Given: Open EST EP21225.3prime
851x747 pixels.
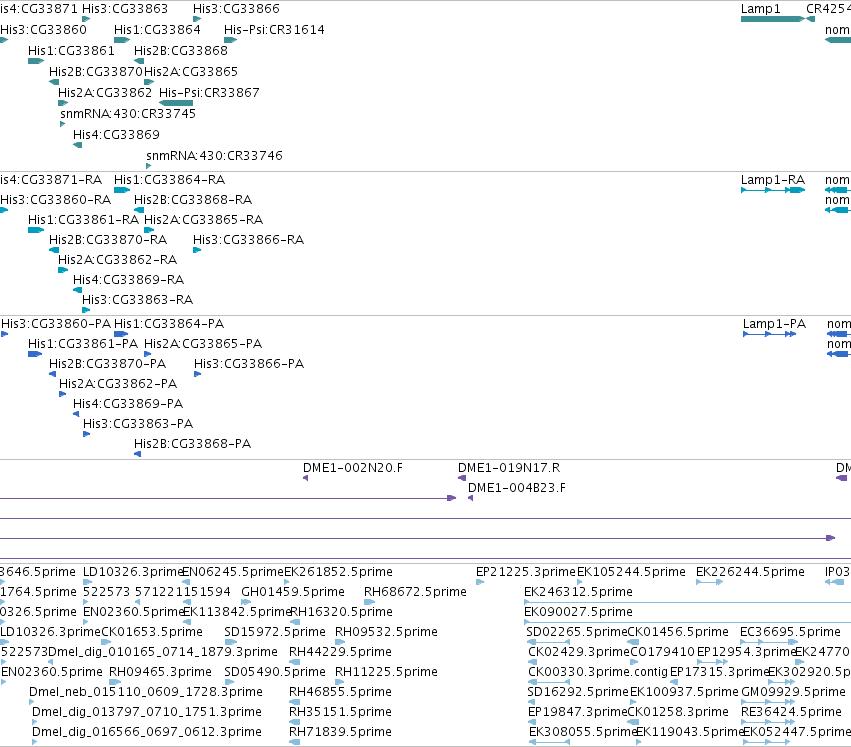Looking at the screenshot, I should pyautogui.click(x=525, y=572).
